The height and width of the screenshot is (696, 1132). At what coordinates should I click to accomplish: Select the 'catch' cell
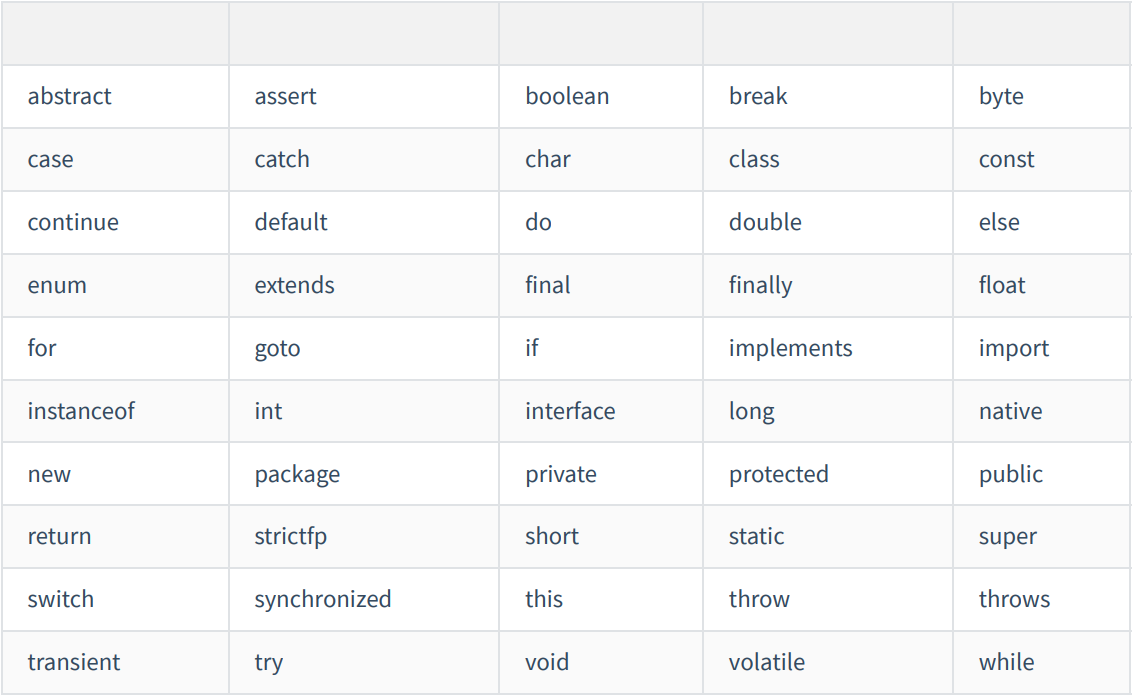(282, 160)
